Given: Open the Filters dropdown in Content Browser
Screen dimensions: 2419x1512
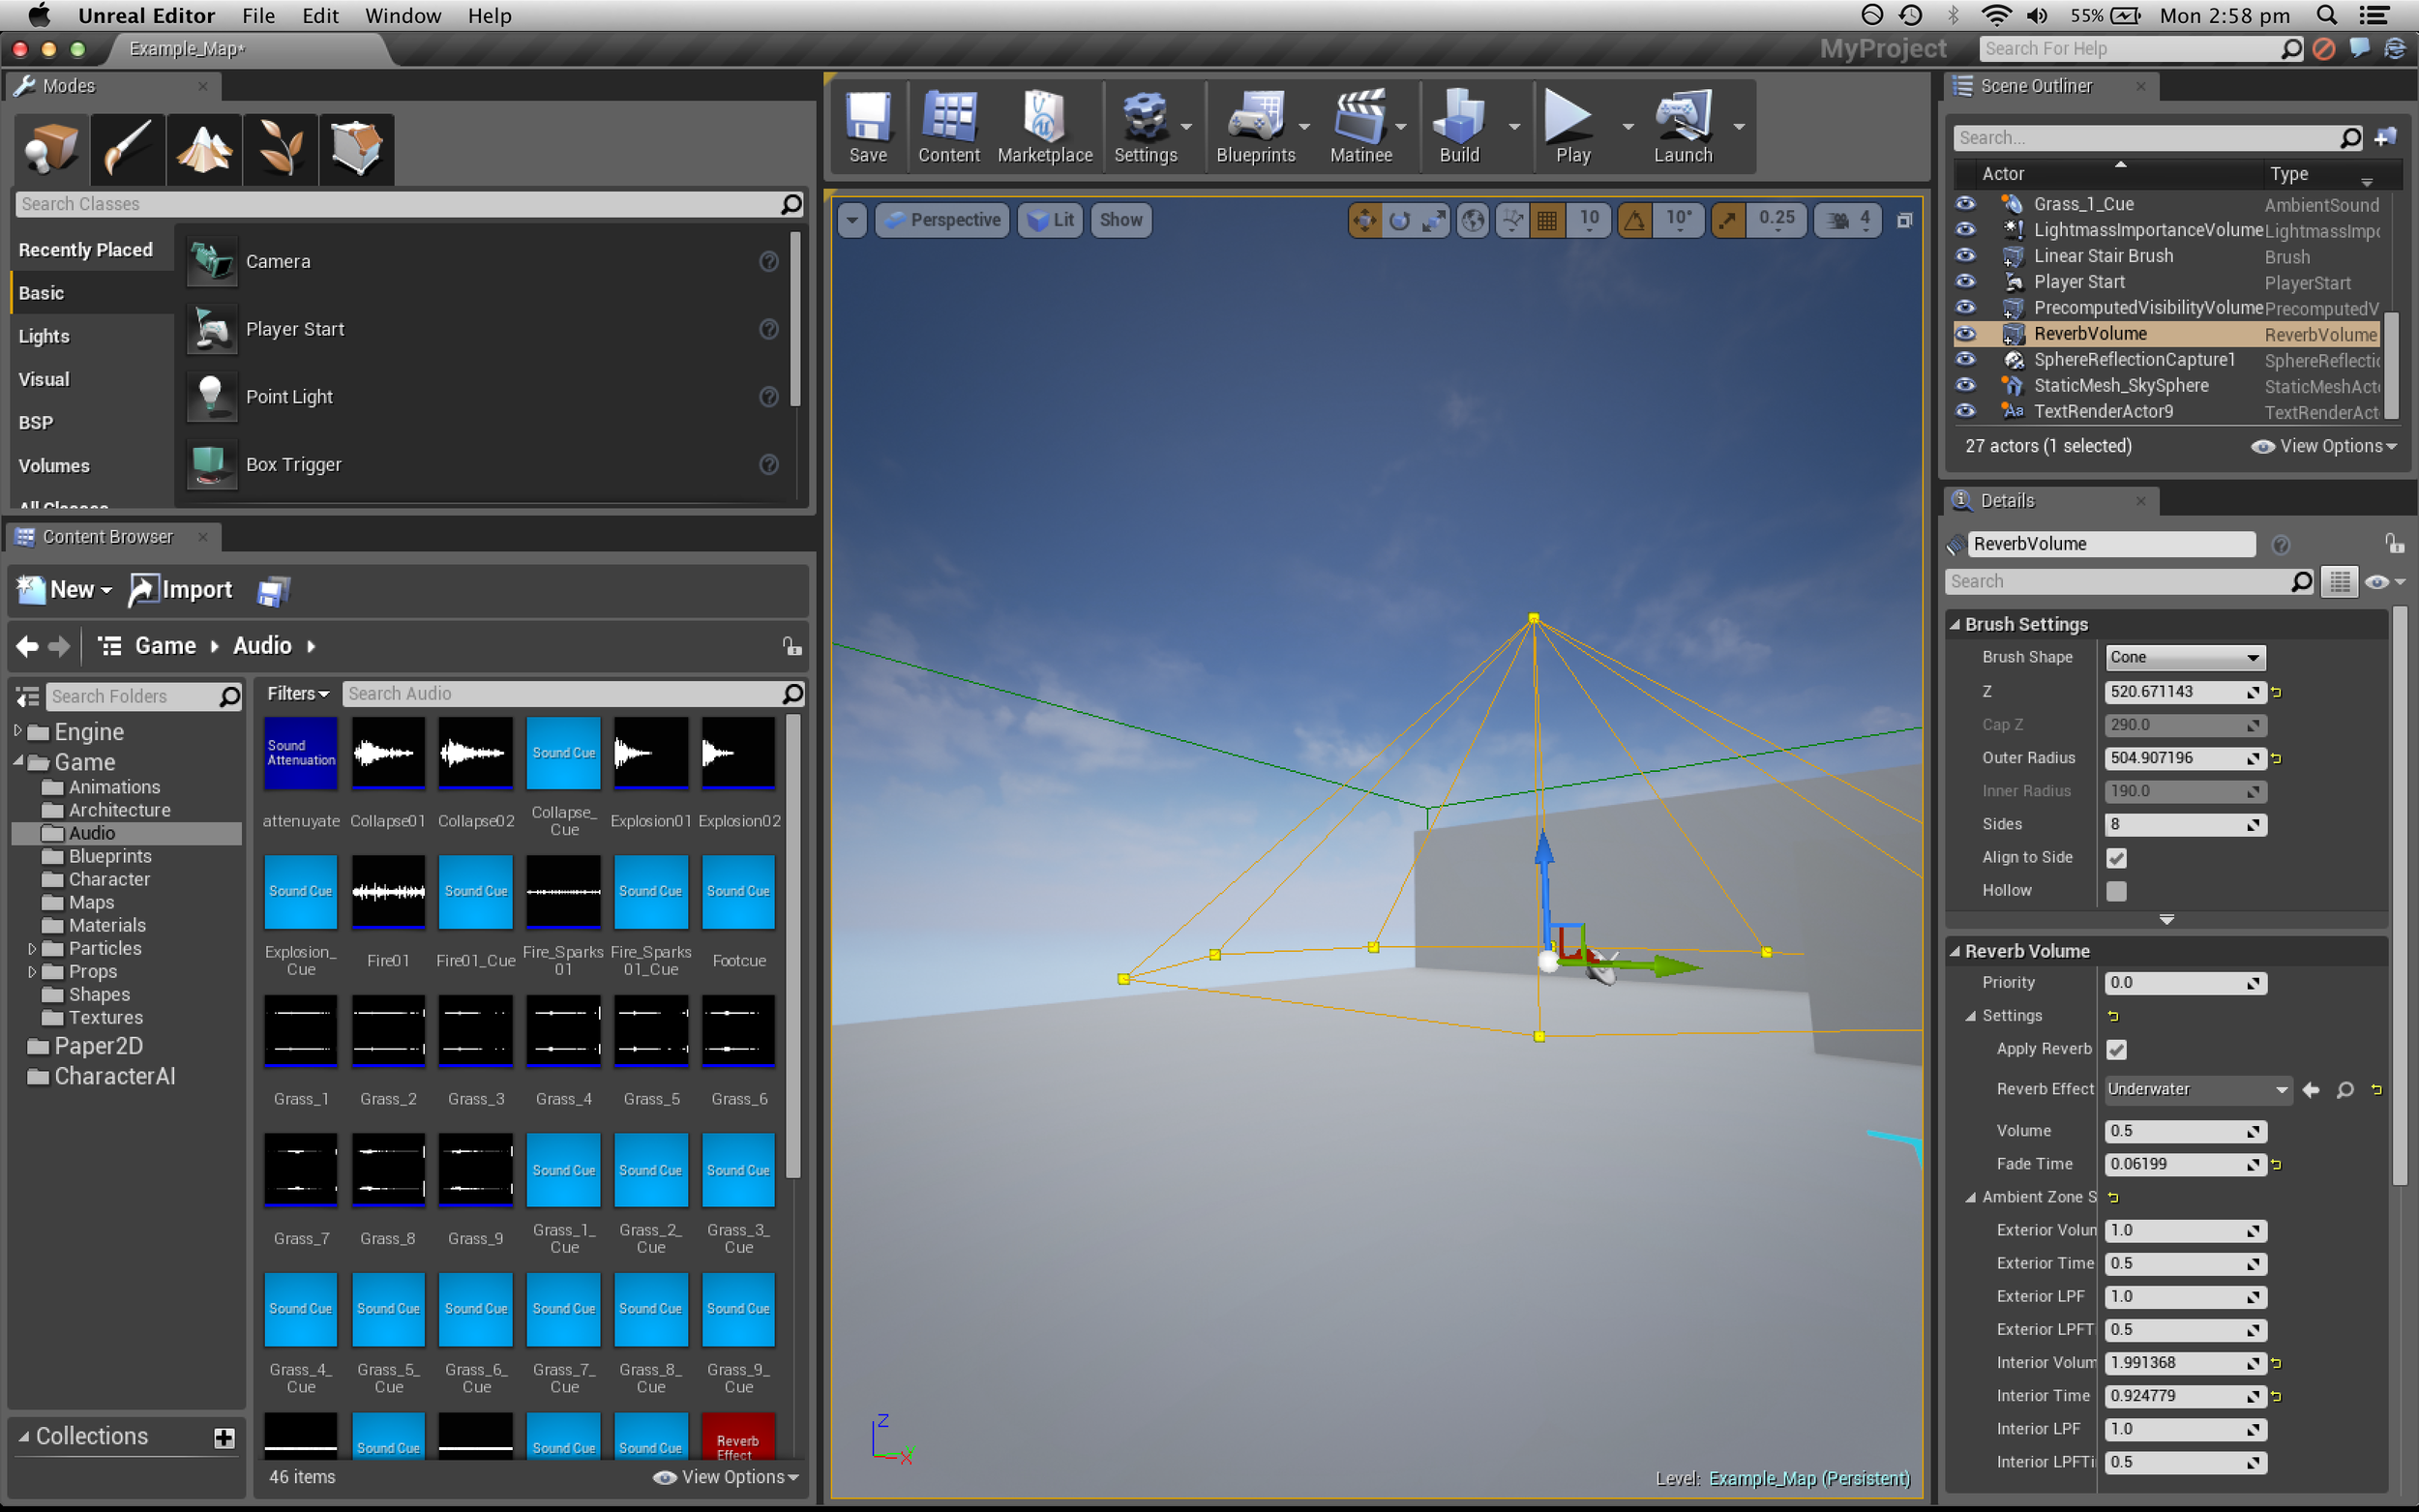Looking at the screenshot, I should 297,694.
